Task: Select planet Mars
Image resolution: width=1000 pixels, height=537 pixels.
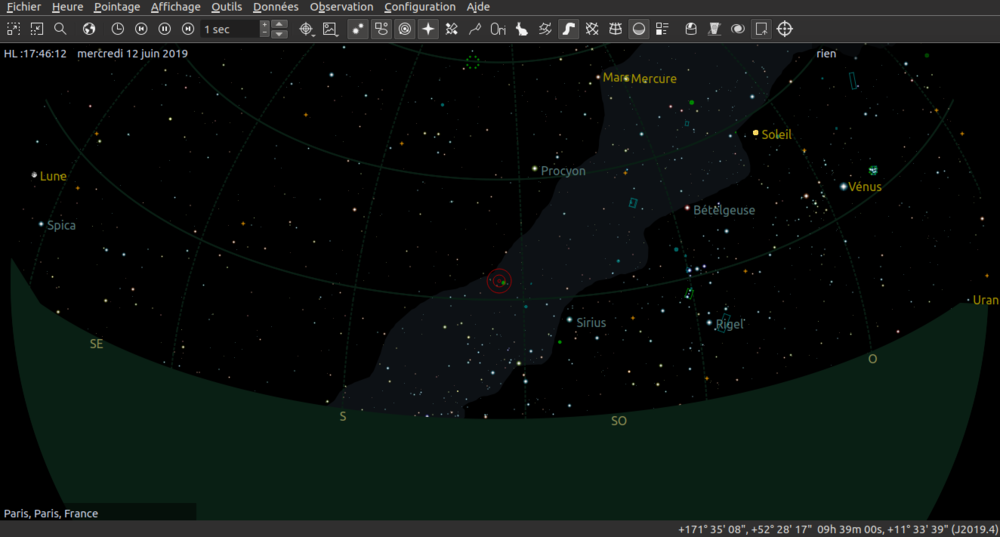Action: 598,77
